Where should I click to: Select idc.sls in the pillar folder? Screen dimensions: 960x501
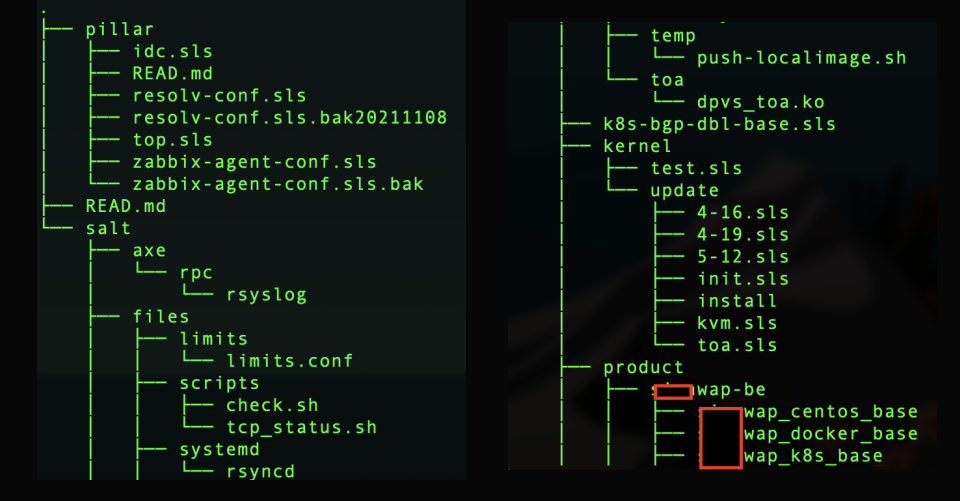172,51
